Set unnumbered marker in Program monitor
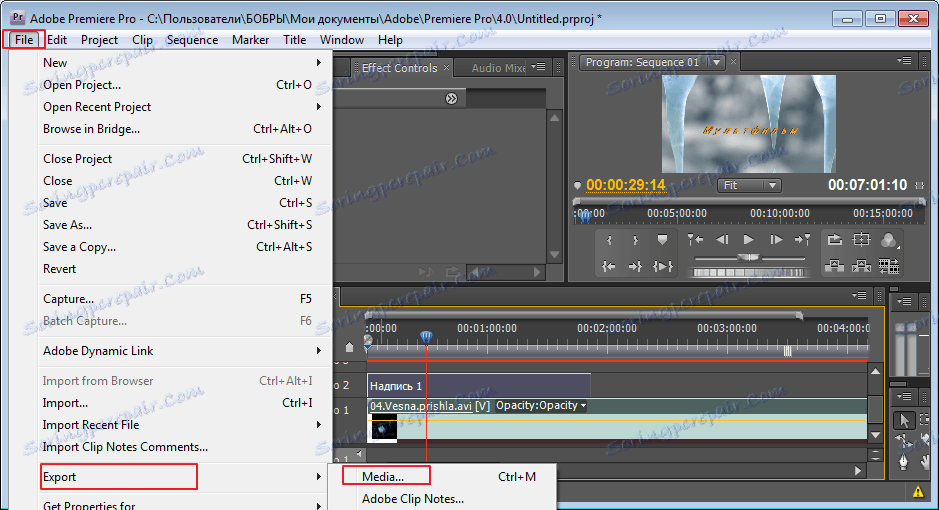The width and height of the screenshot is (939, 510). [x=662, y=240]
